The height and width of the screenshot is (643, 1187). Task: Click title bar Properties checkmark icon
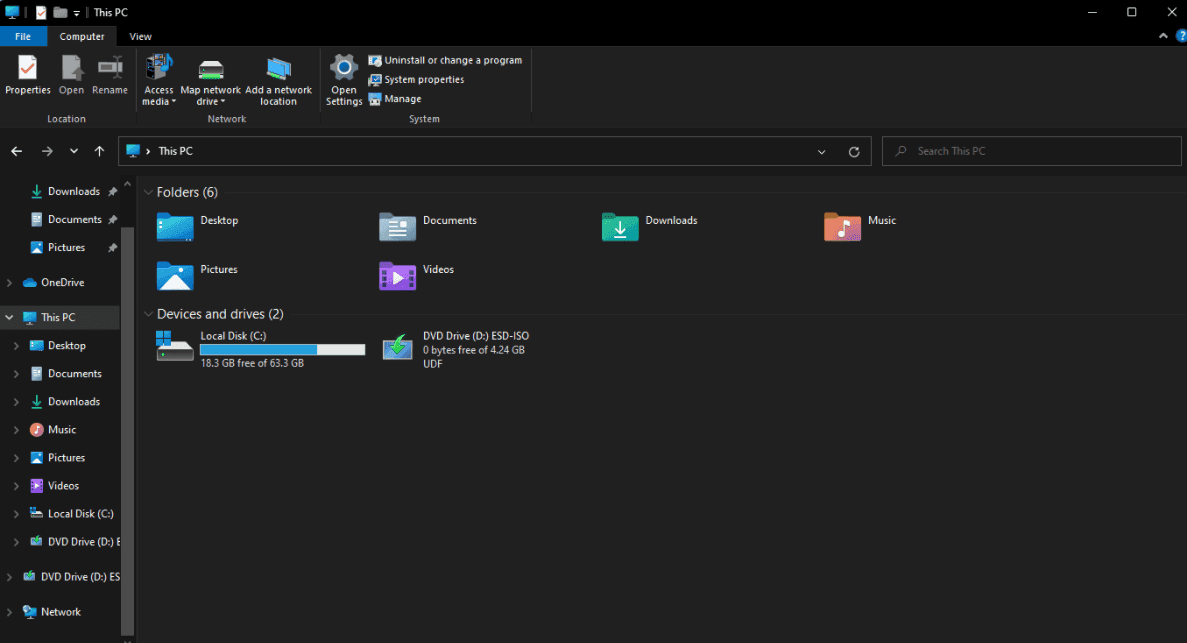pos(41,13)
